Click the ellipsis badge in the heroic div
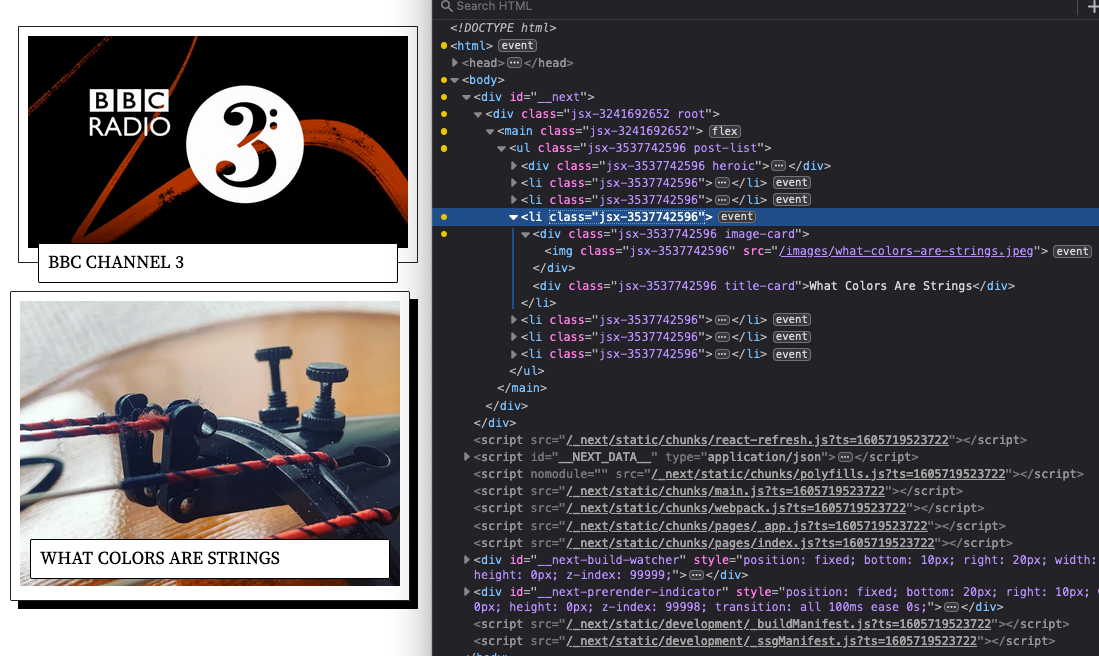This screenshot has width=1099, height=656. click(779, 166)
